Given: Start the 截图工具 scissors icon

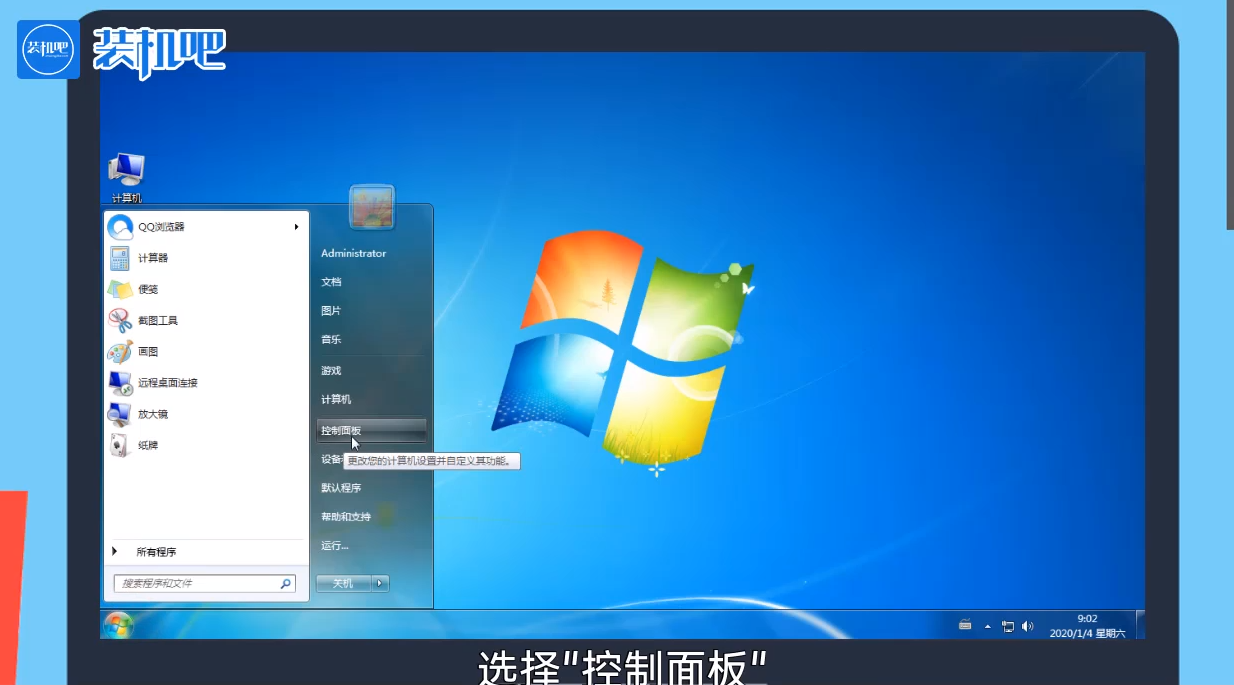Looking at the screenshot, I should (120, 320).
